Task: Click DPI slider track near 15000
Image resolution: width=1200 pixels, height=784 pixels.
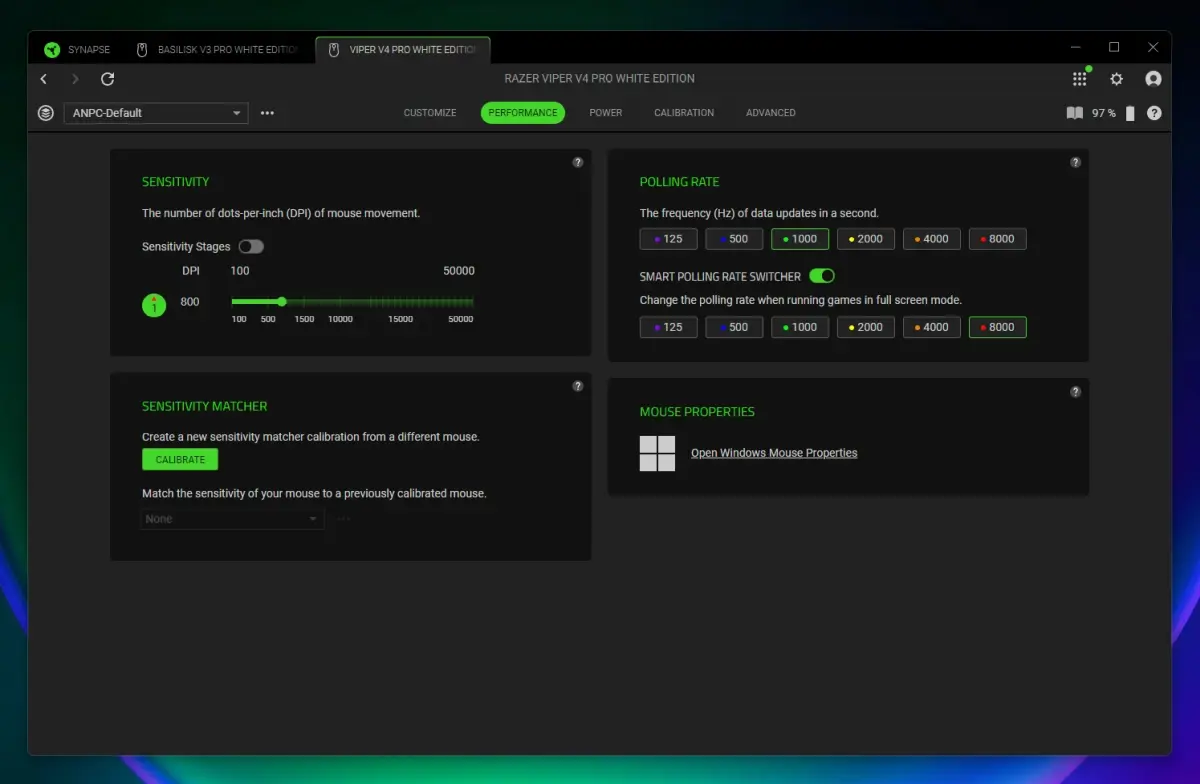Action: click(x=400, y=301)
